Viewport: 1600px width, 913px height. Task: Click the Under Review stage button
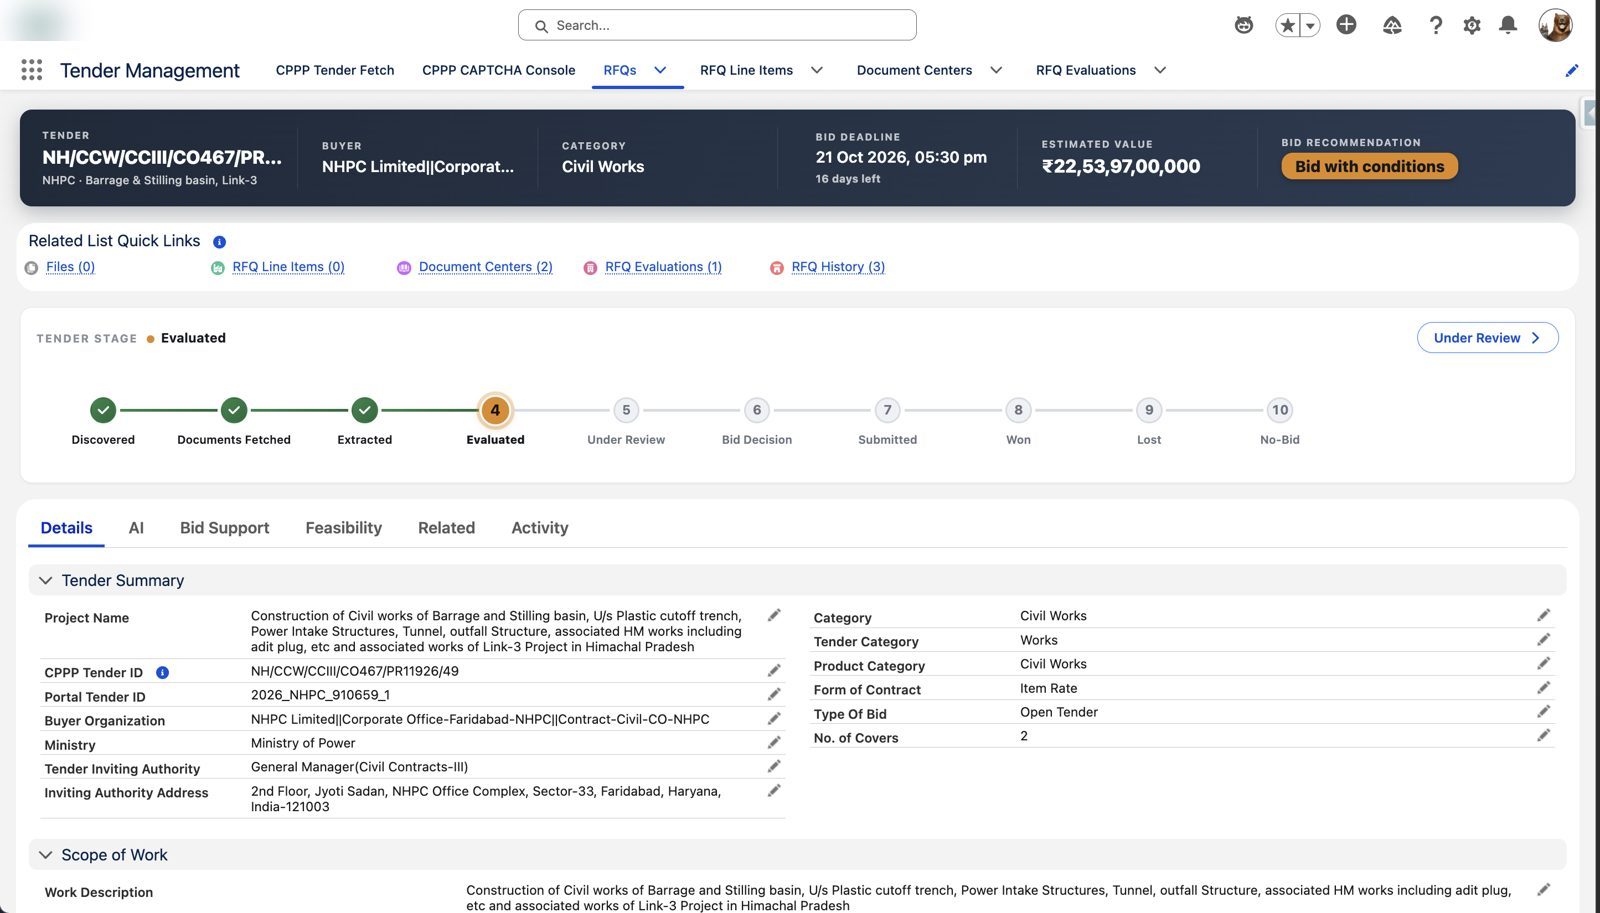coord(1487,338)
